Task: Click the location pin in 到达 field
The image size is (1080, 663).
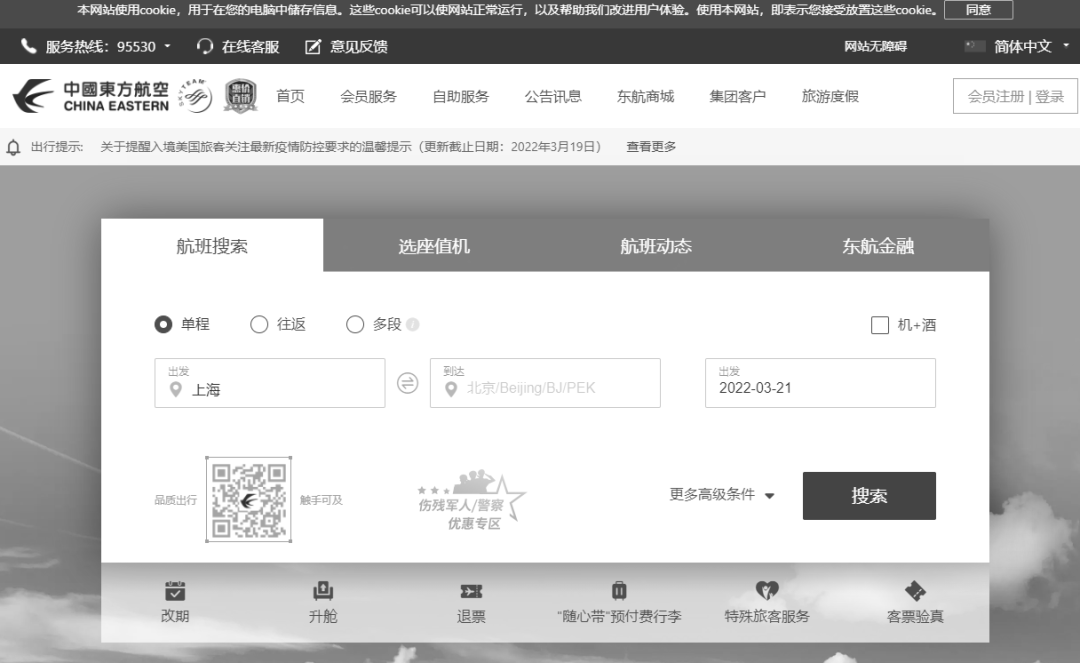Action: [x=451, y=390]
